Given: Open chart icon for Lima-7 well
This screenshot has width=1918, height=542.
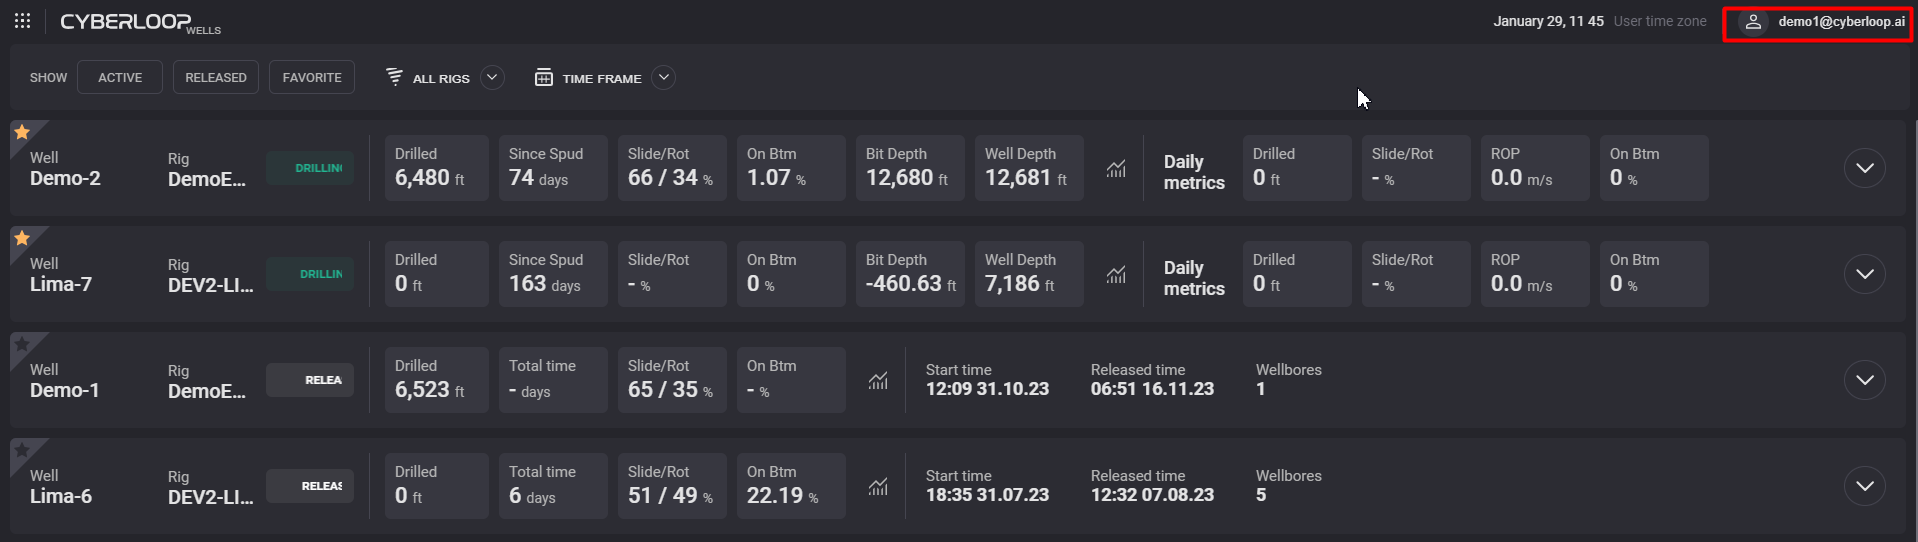Looking at the screenshot, I should pyautogui.click(x=1116, y=274).
